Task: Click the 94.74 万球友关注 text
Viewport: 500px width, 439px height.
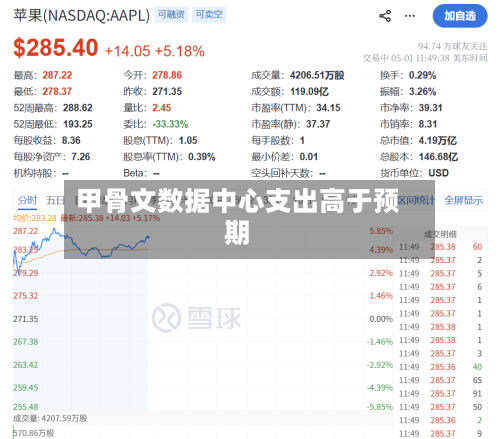Action: coord(453,46)
